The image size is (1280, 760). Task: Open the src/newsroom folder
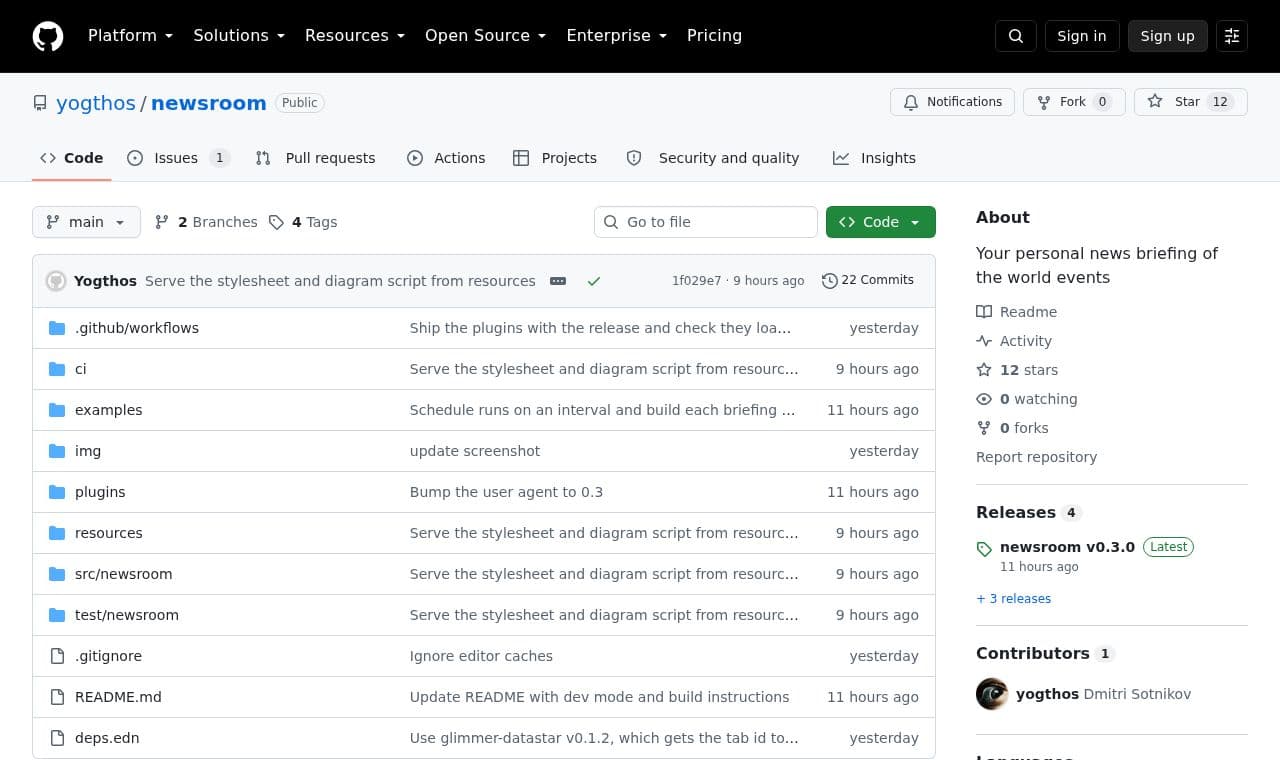coord(124,574)
